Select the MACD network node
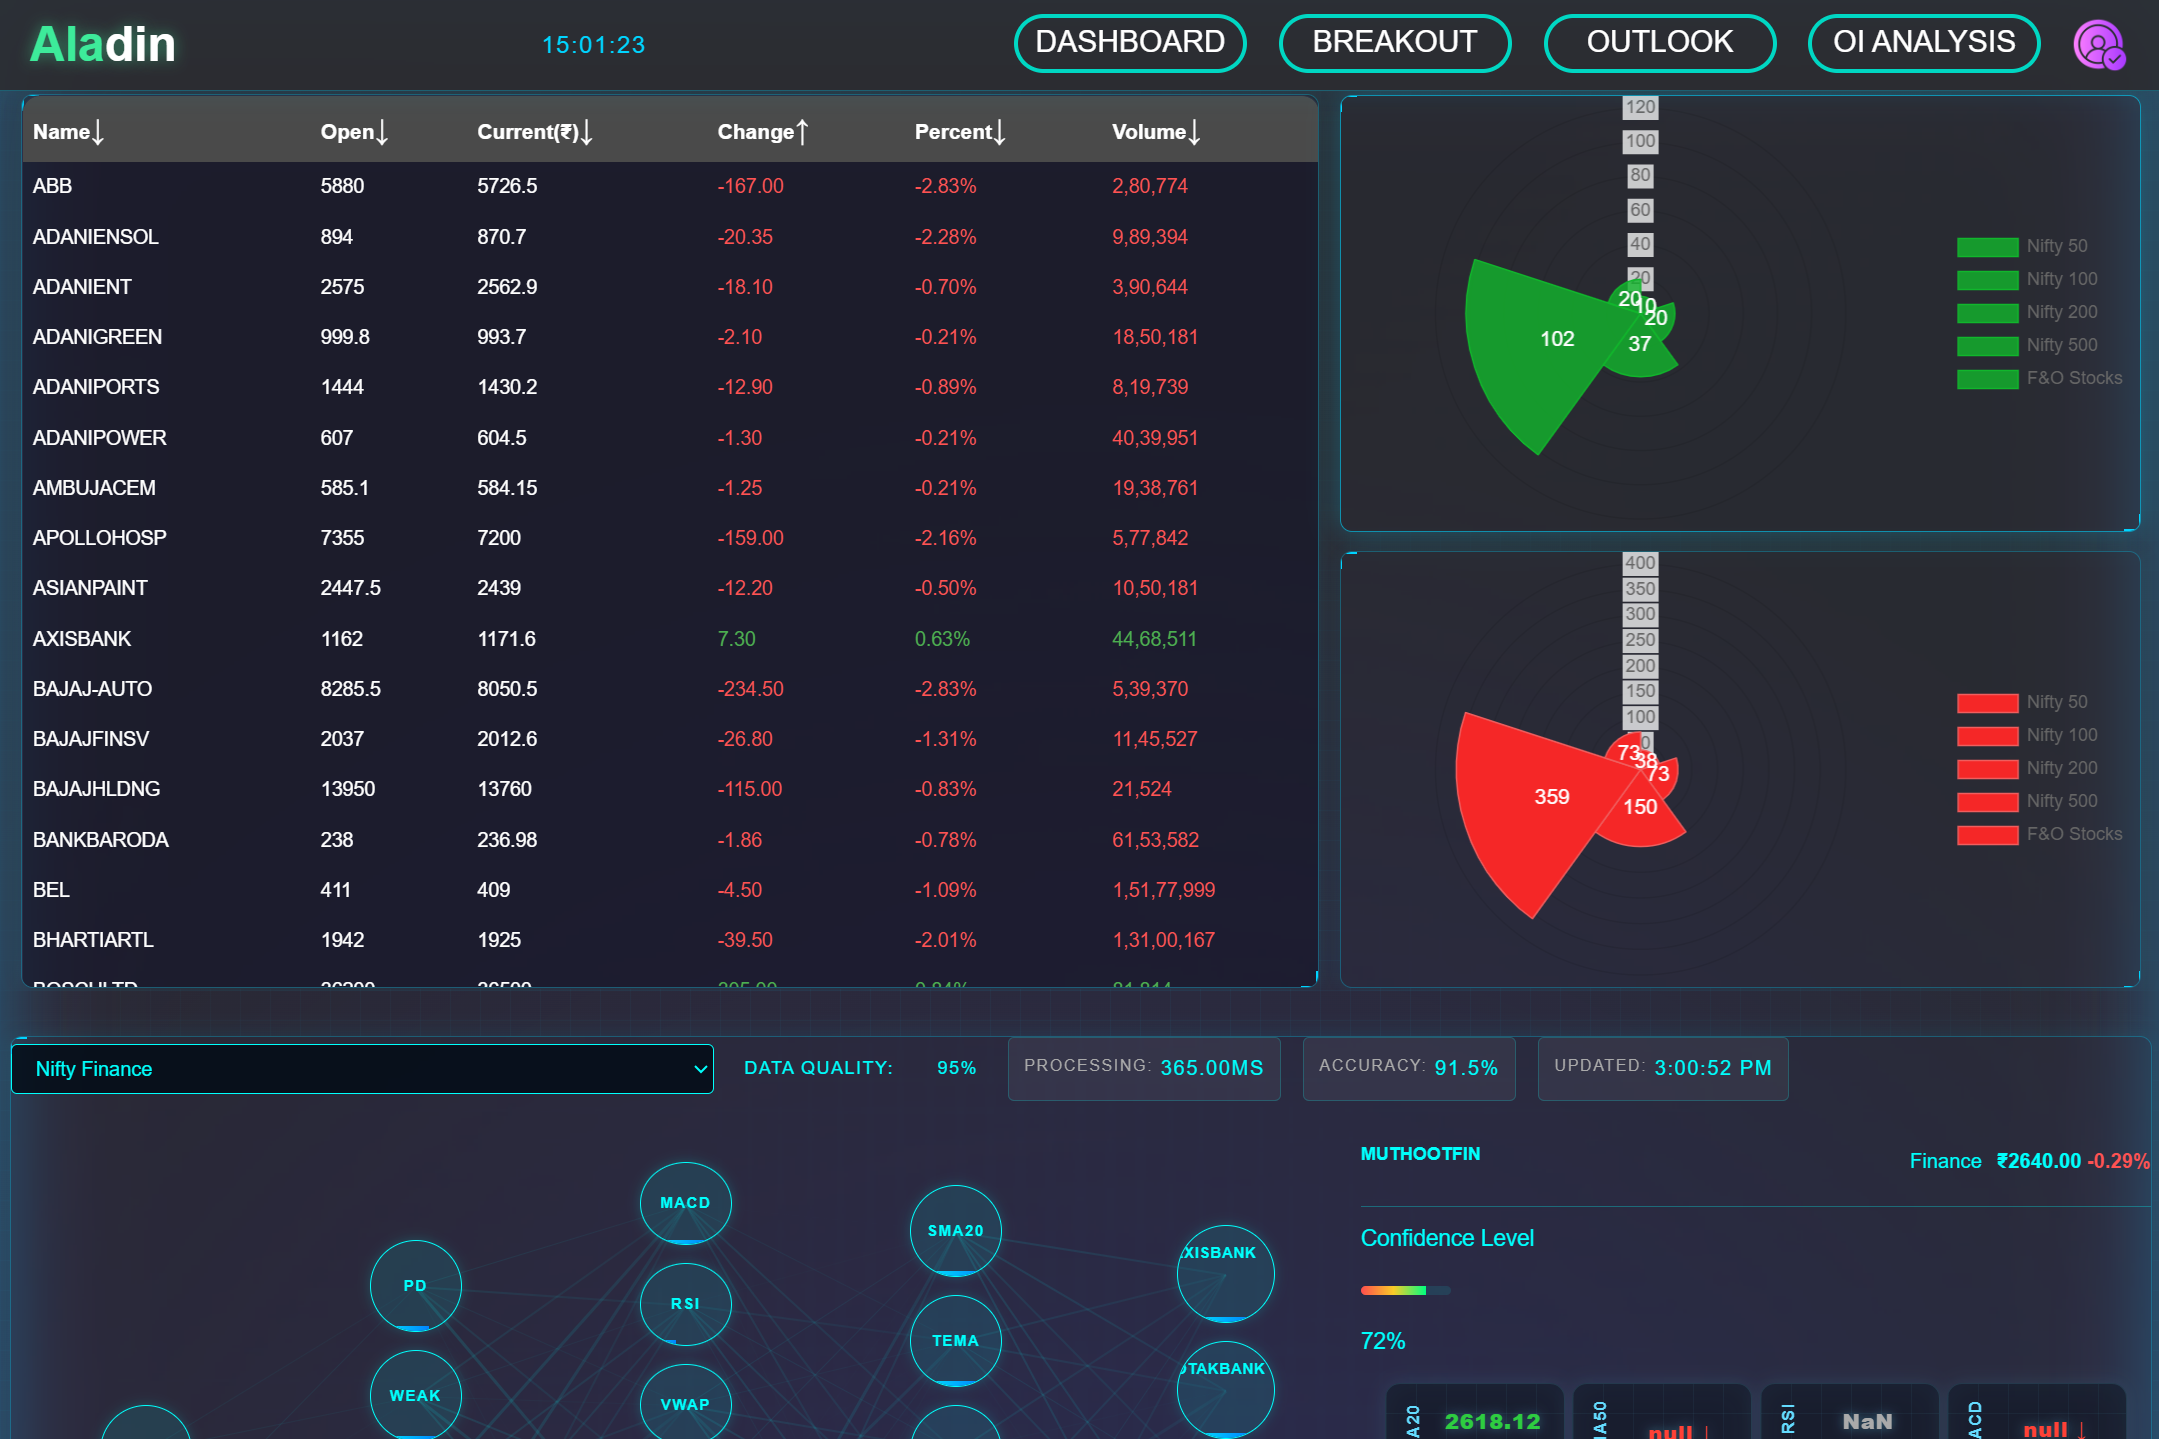The width and height of the screenshot is (2159, 1439). pyautogui.click(x=685, y=1203)
